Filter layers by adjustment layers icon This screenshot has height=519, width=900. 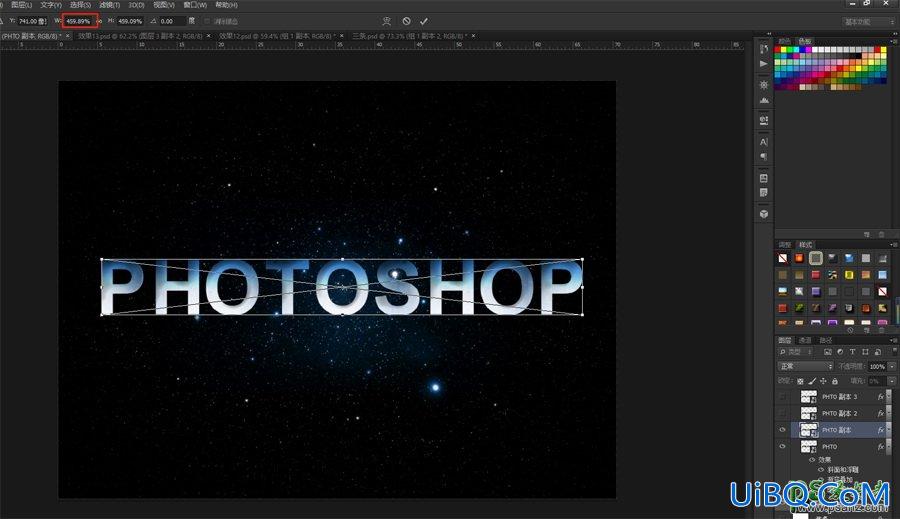point(840,352)
